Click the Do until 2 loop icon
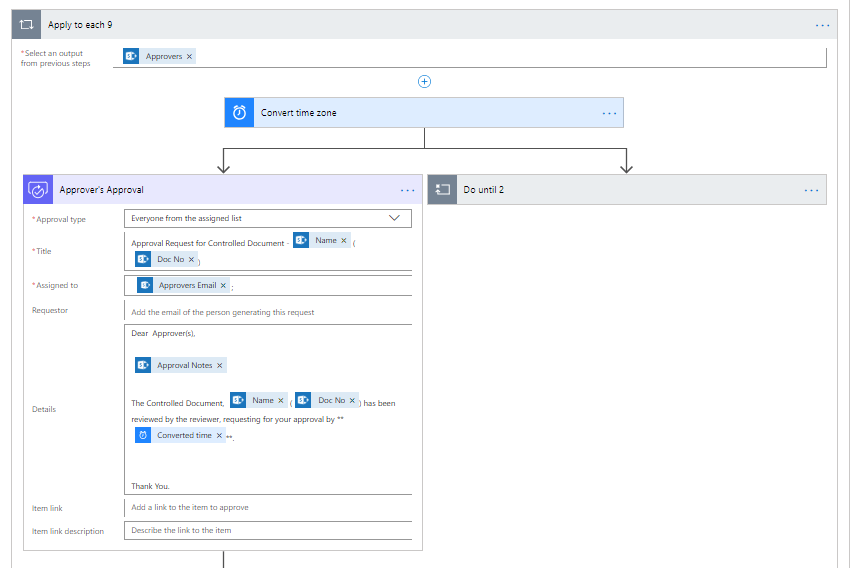This screenshot has width=862, height=568. point(443,190)
